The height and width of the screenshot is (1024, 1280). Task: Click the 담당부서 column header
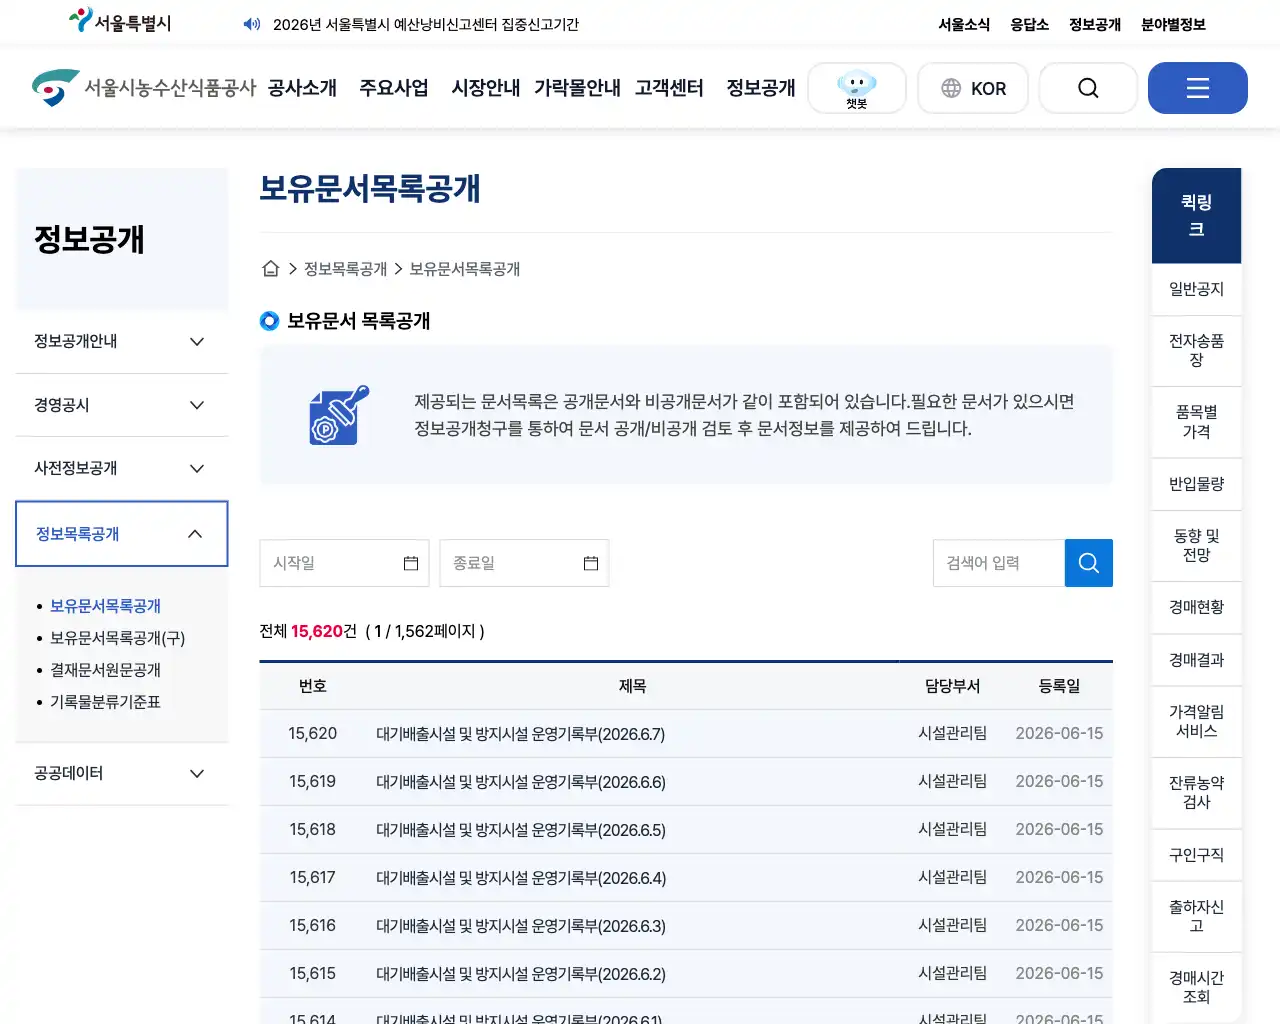tap(952, 686)
